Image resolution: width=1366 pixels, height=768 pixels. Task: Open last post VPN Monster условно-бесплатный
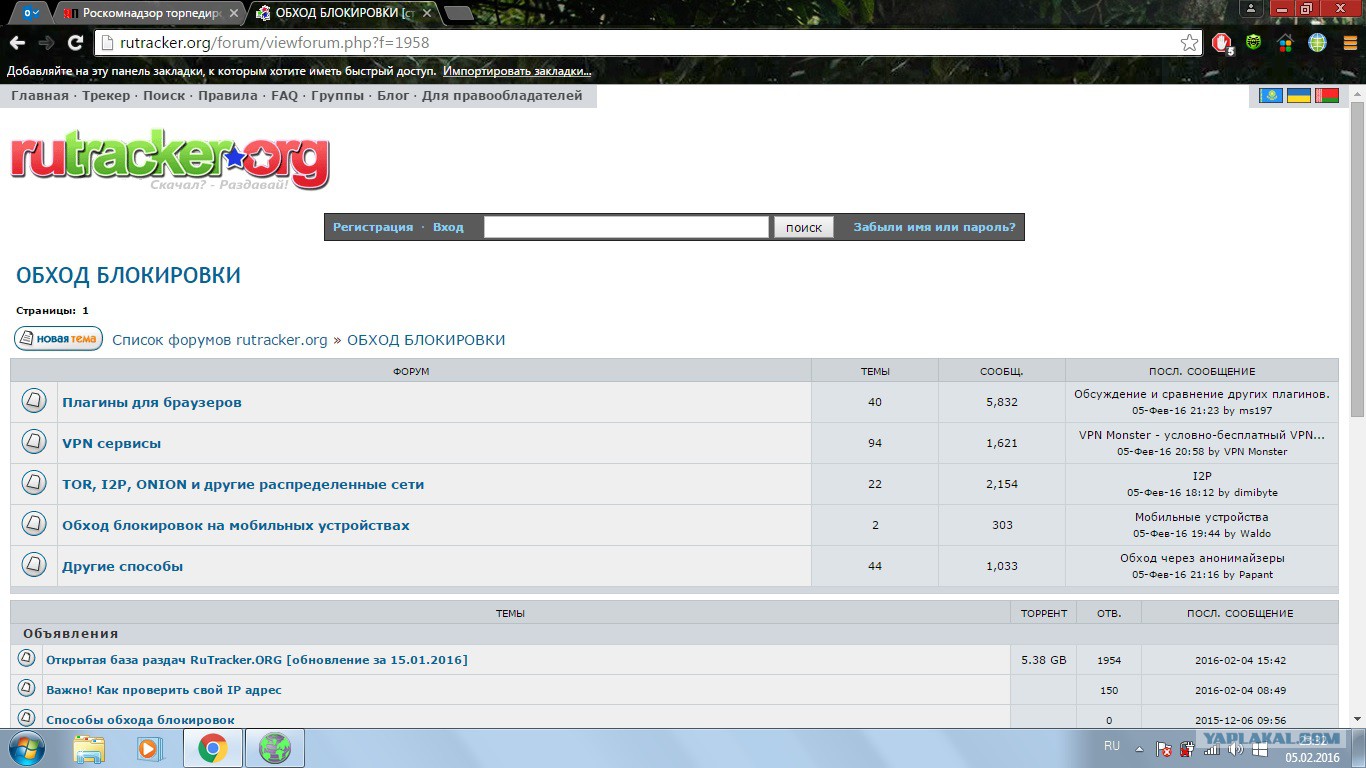(x=1202, y=435)
